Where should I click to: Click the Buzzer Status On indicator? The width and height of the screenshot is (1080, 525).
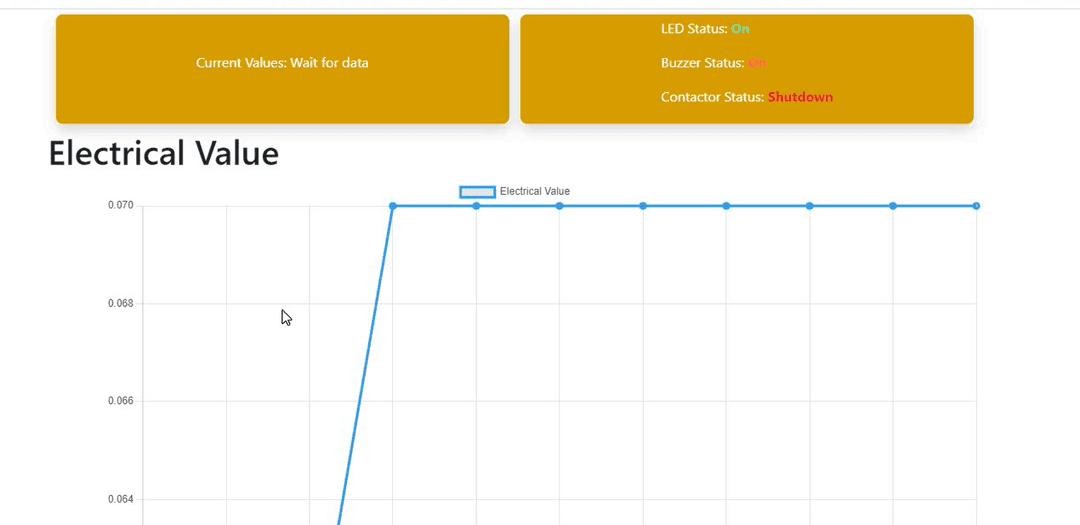757,63
